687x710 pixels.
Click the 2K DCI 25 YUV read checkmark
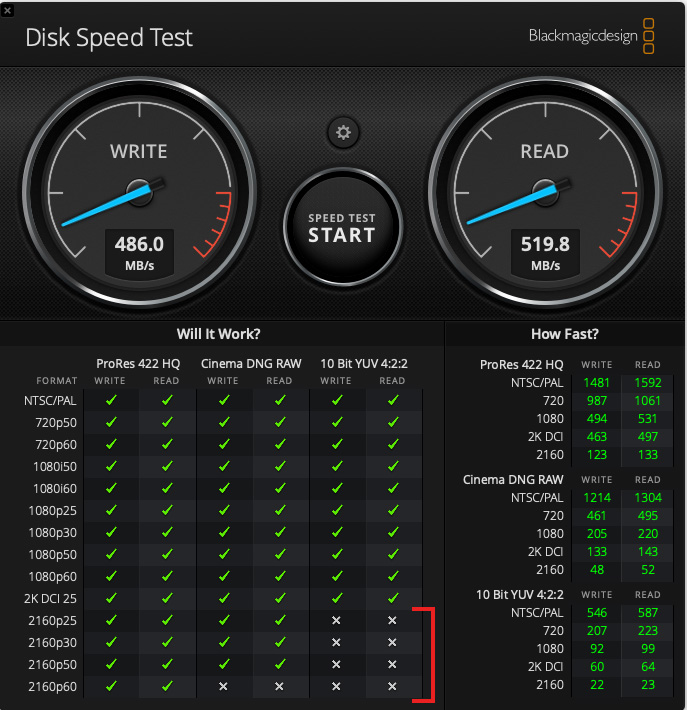coord(393,598)
